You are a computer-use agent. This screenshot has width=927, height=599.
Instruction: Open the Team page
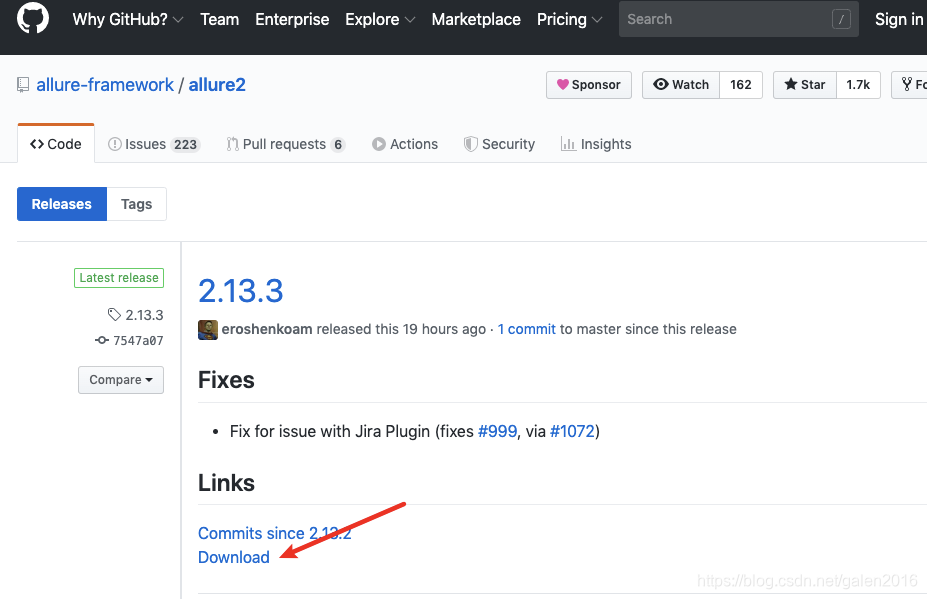219,20
